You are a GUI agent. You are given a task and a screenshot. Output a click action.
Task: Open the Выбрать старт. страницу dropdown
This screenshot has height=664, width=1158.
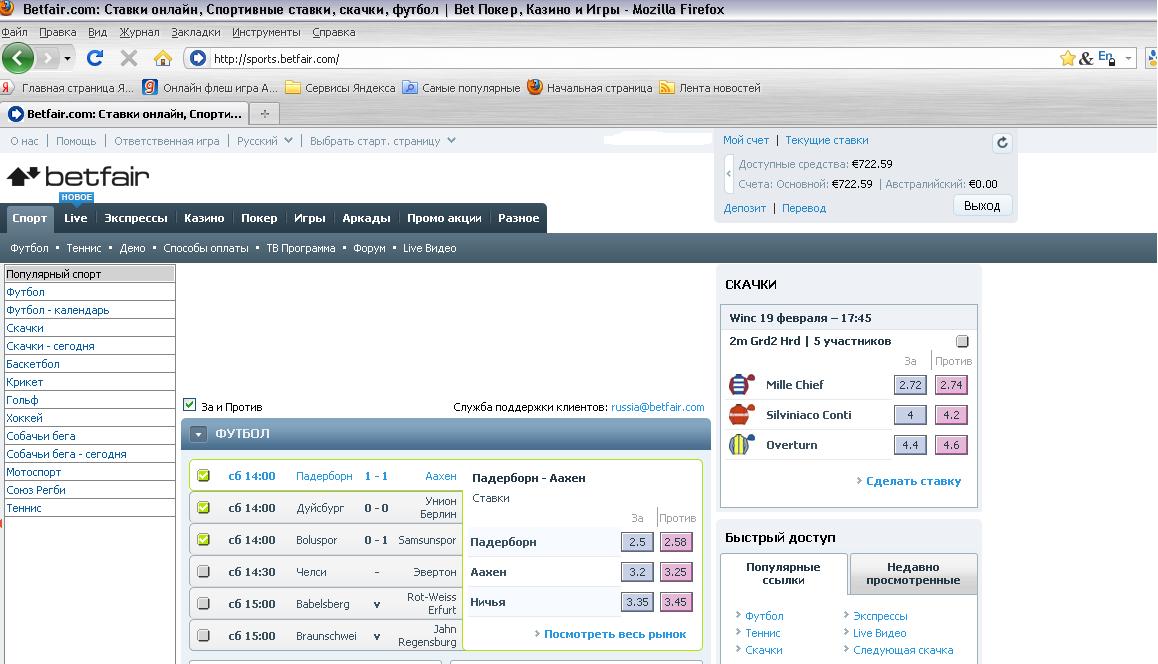[383, 140]
